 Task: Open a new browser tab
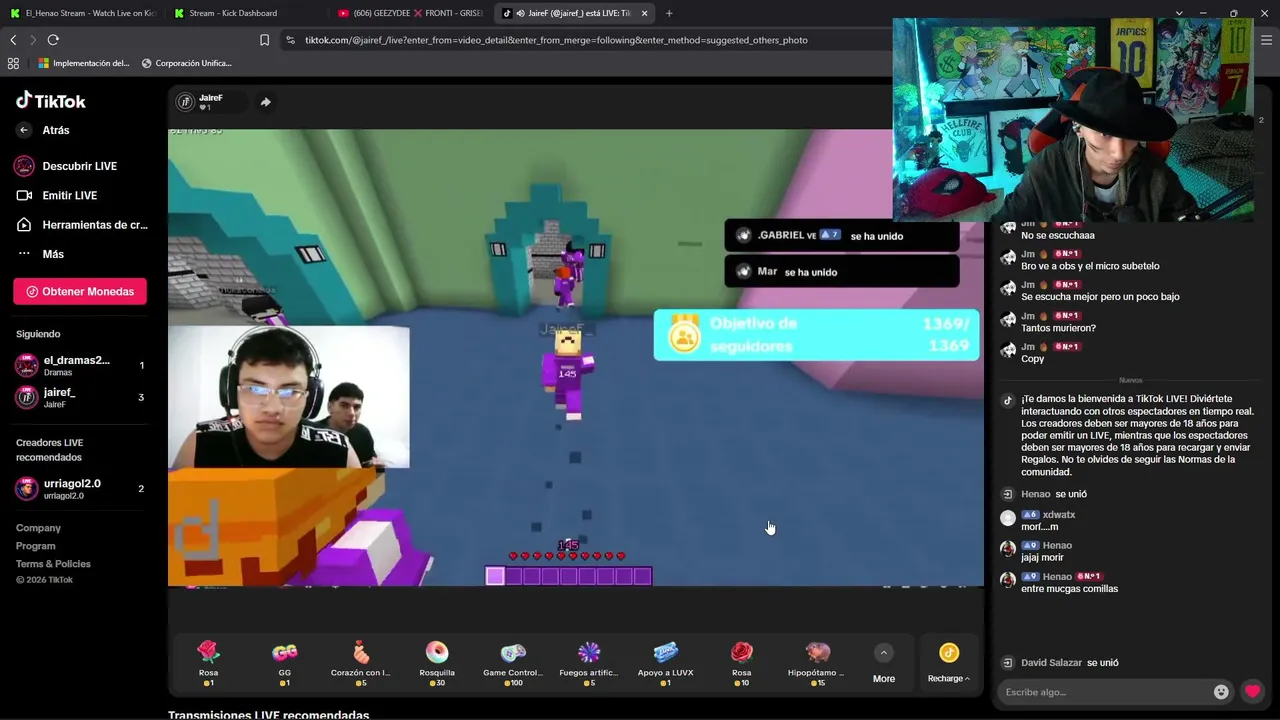coord(669,13)
